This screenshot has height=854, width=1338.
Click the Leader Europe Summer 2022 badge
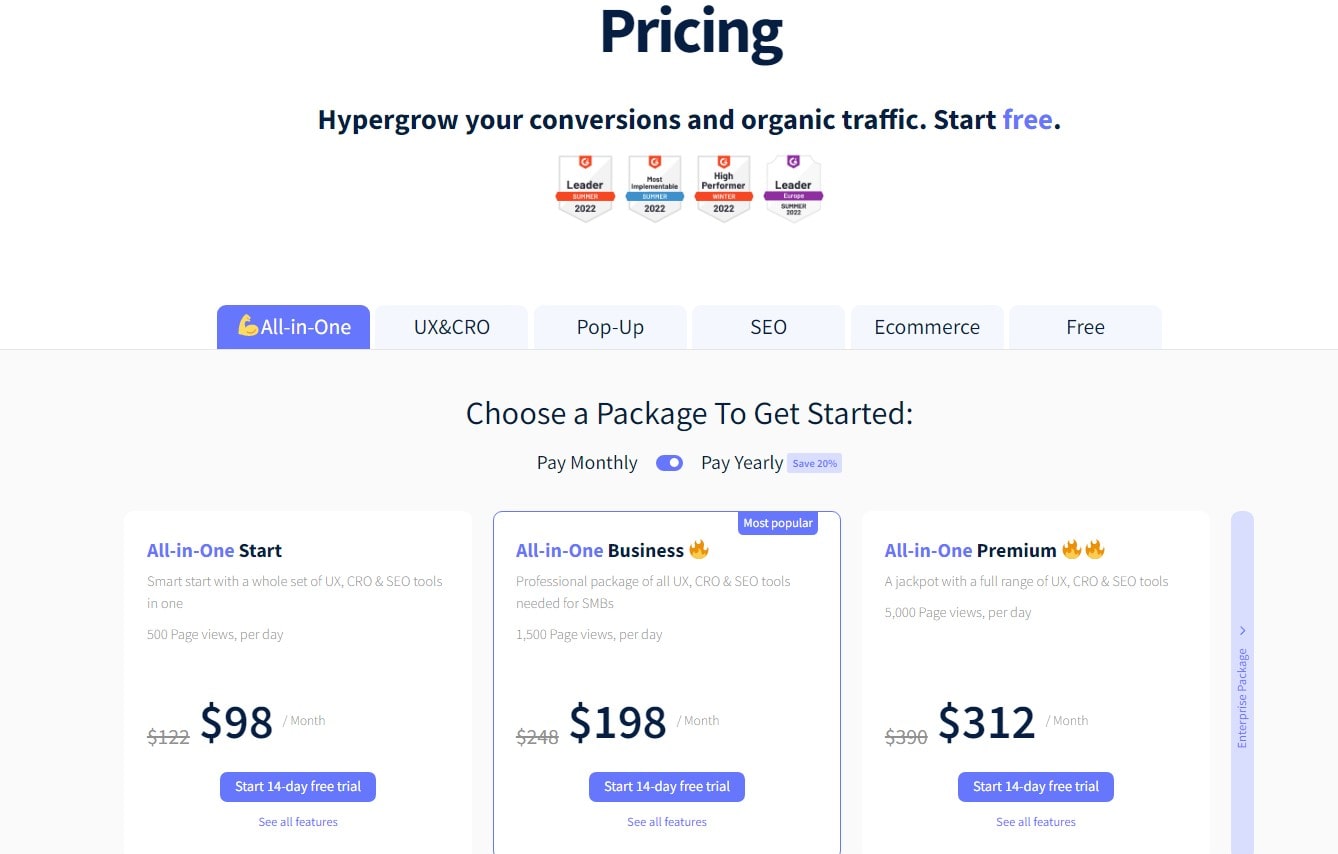pyautogui.click(x=793, y=187)
